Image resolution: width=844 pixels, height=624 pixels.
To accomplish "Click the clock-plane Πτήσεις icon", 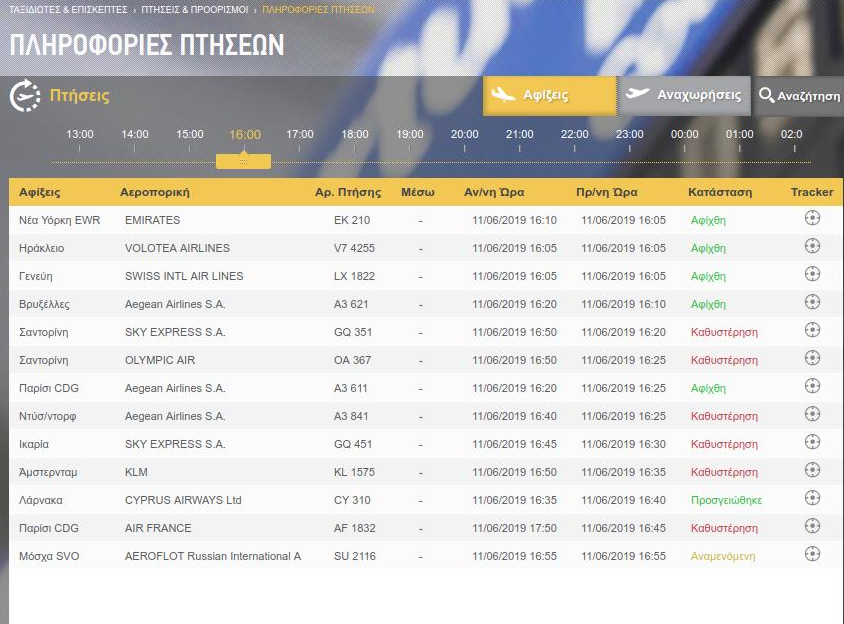I will (25, 96).
